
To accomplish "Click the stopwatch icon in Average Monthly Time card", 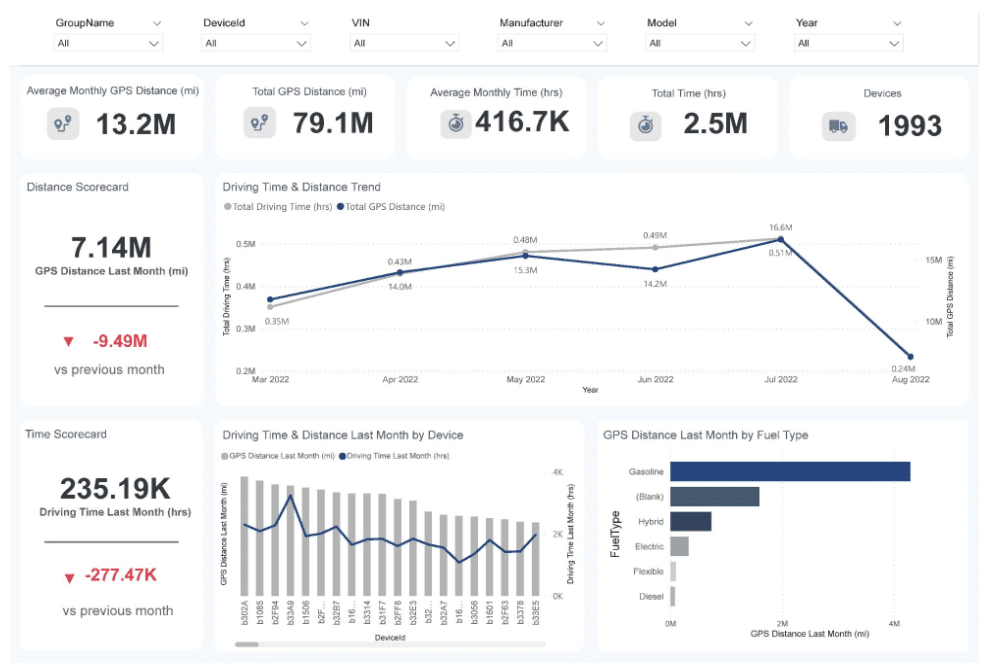I will pos(455,123).
